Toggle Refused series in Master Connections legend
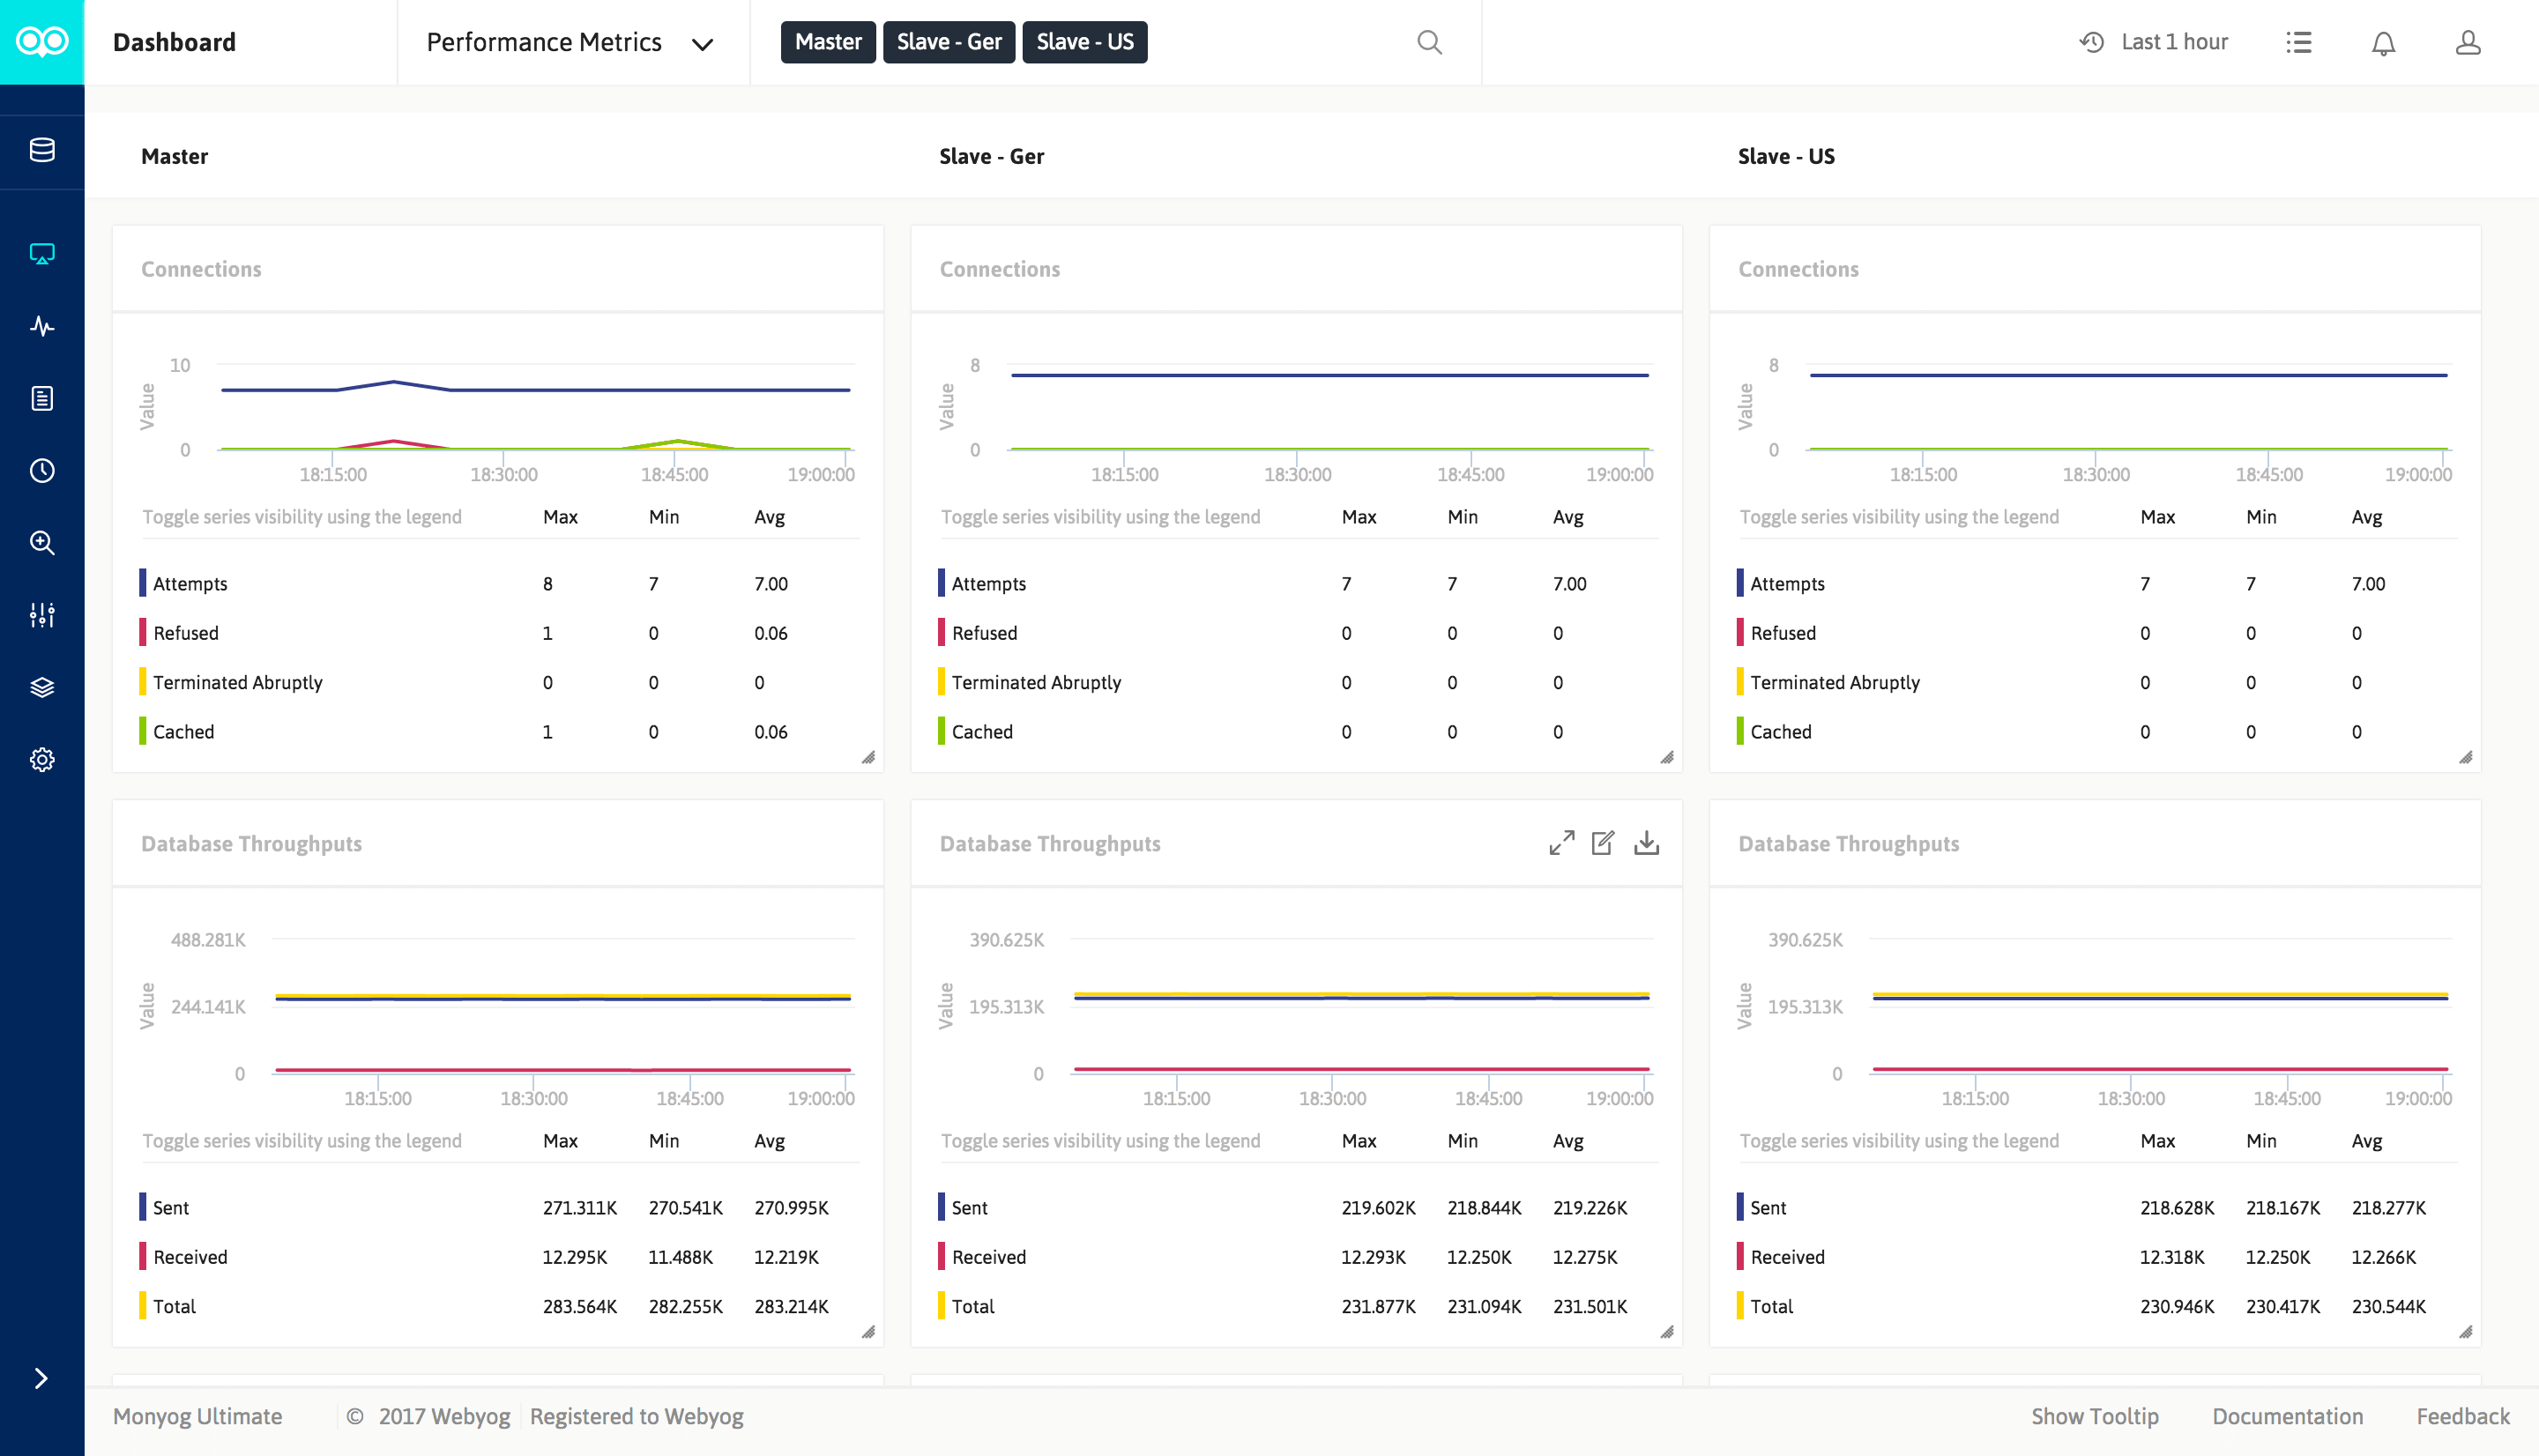Screen dimensions: 2539x1456 (x=185, y=633)
